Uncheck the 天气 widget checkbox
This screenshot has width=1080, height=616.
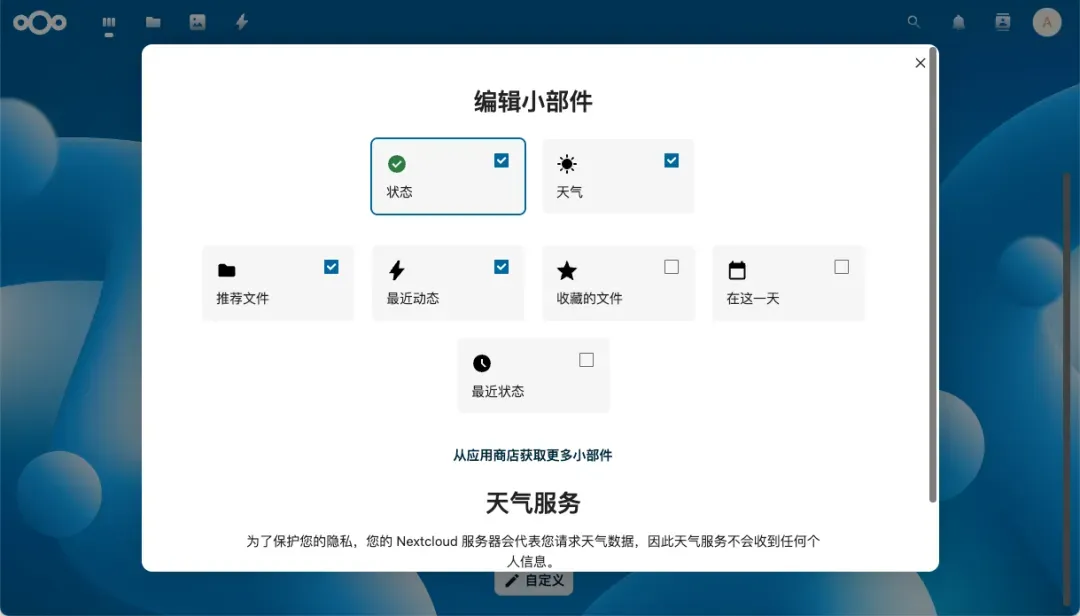tap(672, 161)
